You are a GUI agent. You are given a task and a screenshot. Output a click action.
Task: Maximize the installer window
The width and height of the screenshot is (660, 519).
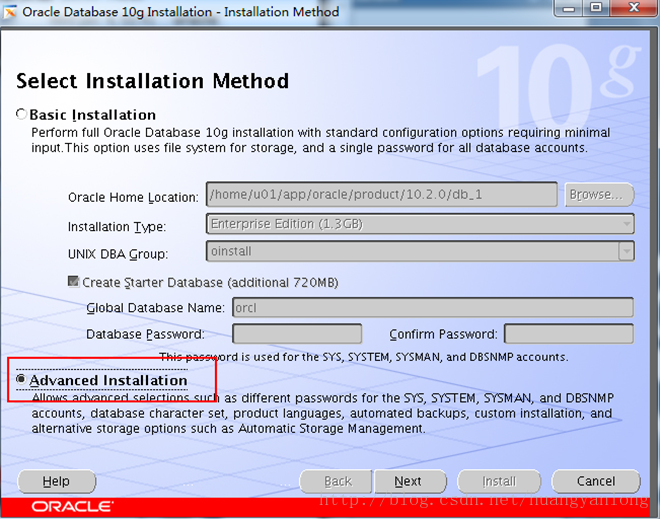pos(596,8)
